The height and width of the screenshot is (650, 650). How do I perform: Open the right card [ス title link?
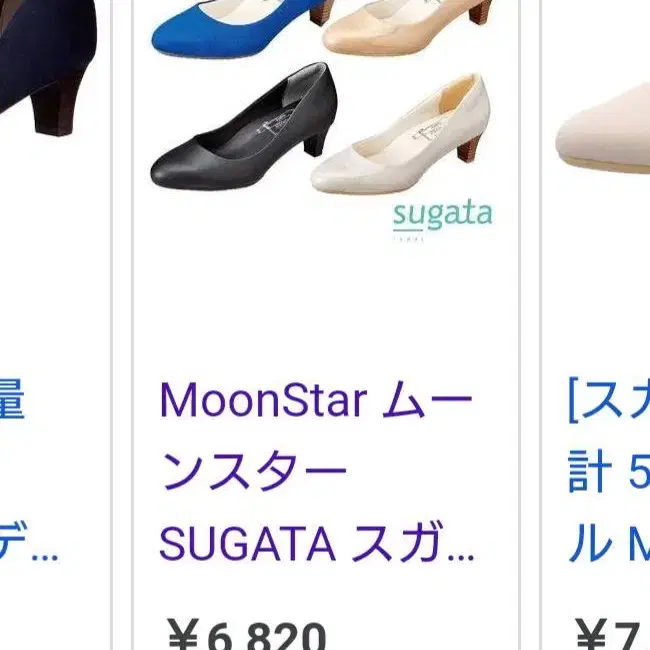(609, 400)
